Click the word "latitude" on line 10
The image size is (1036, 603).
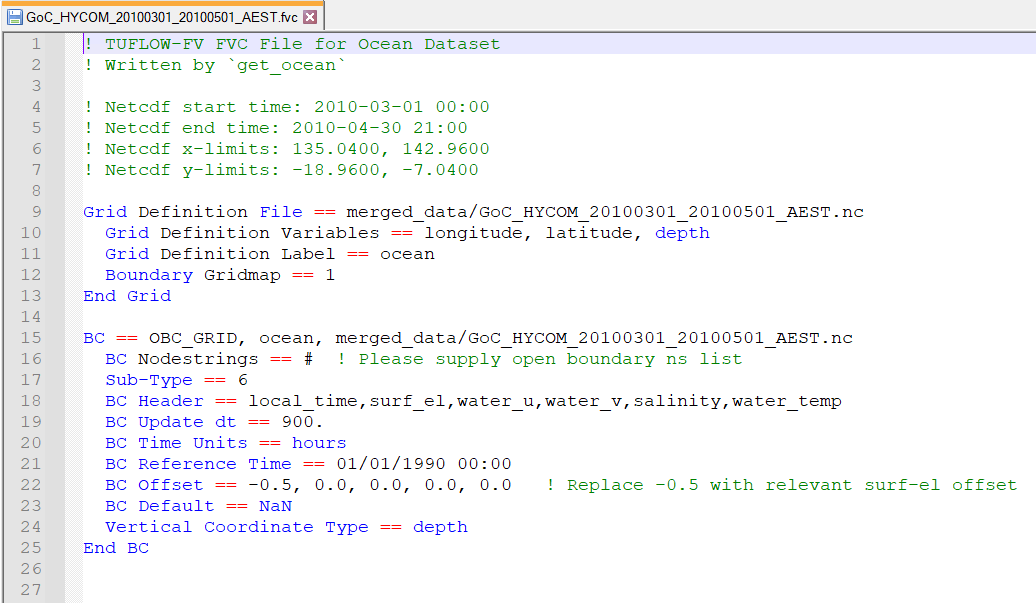[589, 233]
